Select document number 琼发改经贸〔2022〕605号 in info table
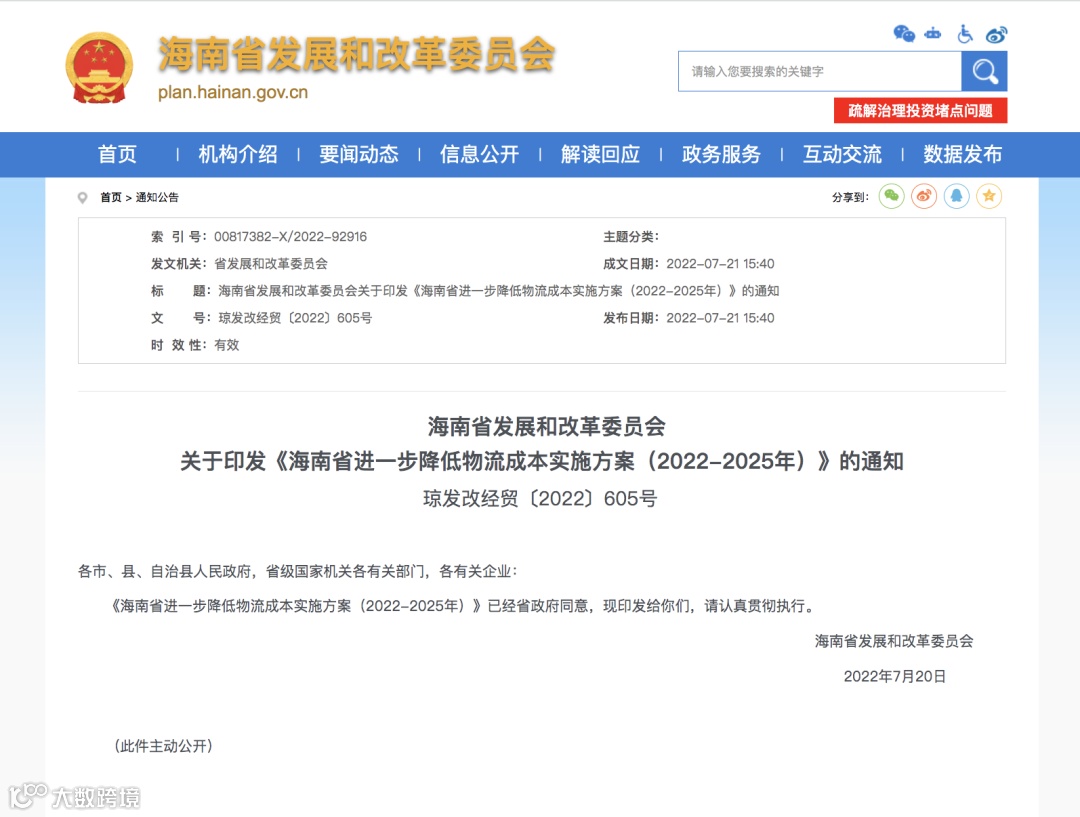 (x=295, y=318)
